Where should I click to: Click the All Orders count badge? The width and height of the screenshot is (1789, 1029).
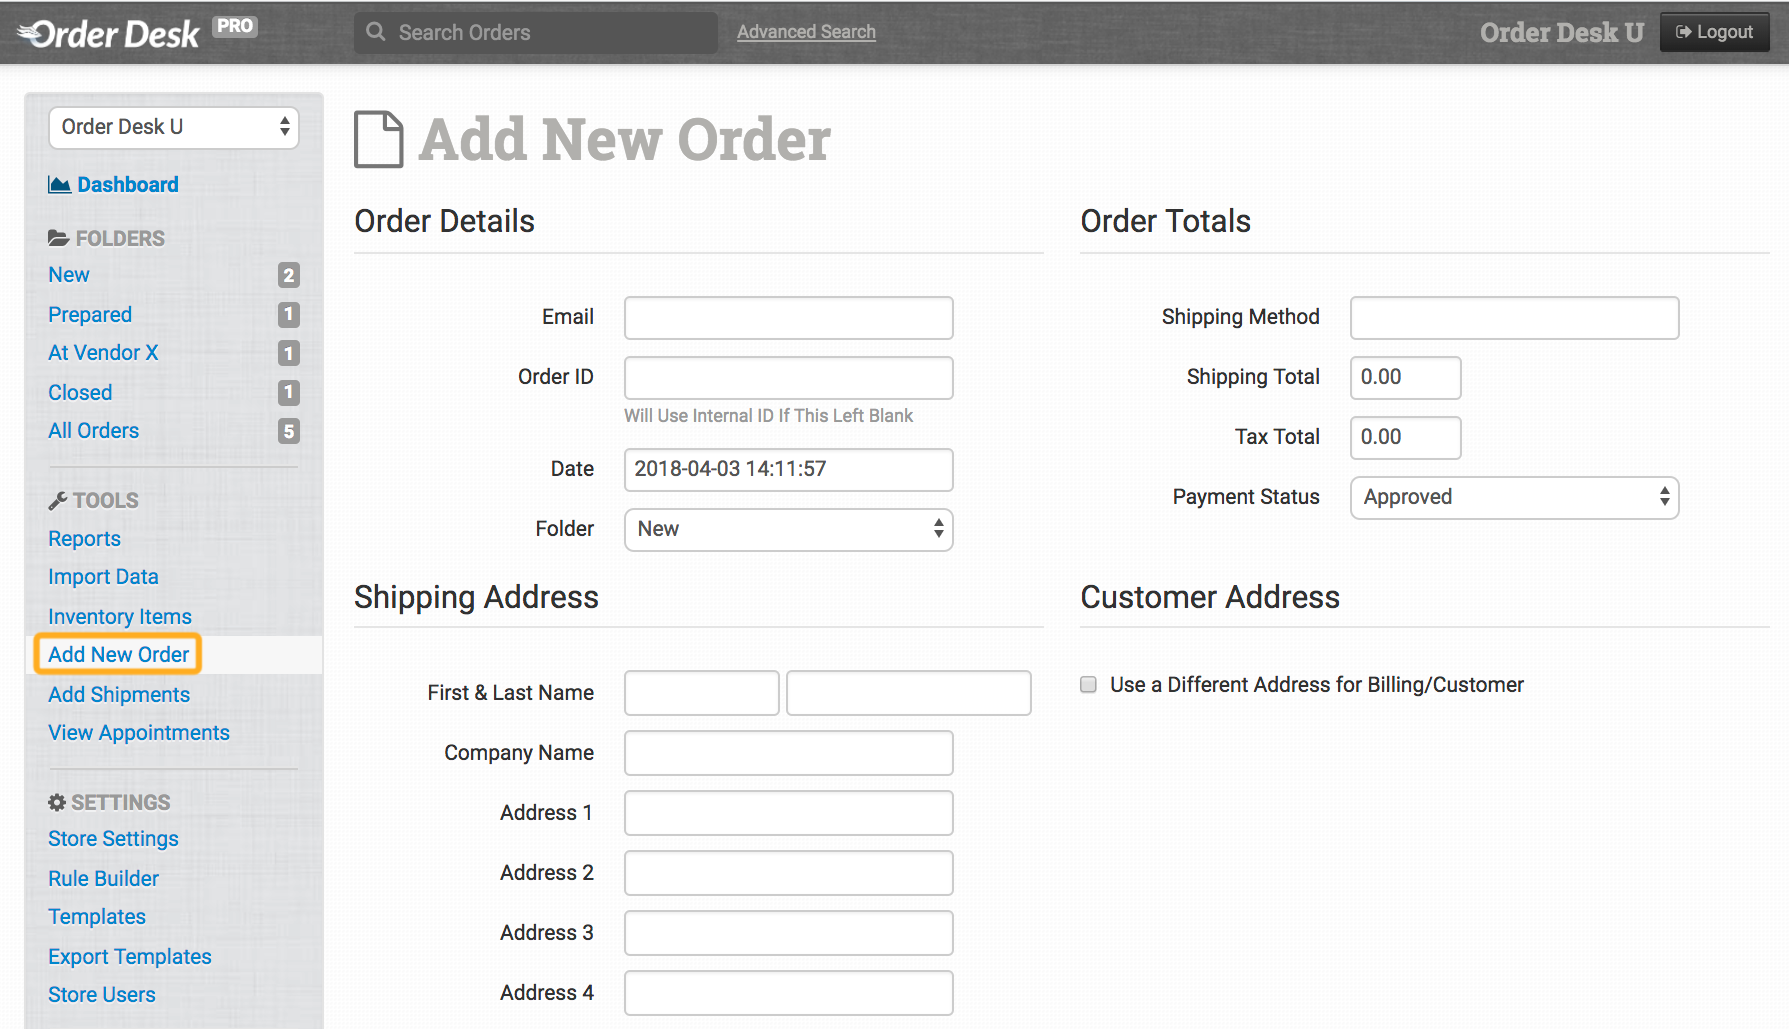[288, 431]
